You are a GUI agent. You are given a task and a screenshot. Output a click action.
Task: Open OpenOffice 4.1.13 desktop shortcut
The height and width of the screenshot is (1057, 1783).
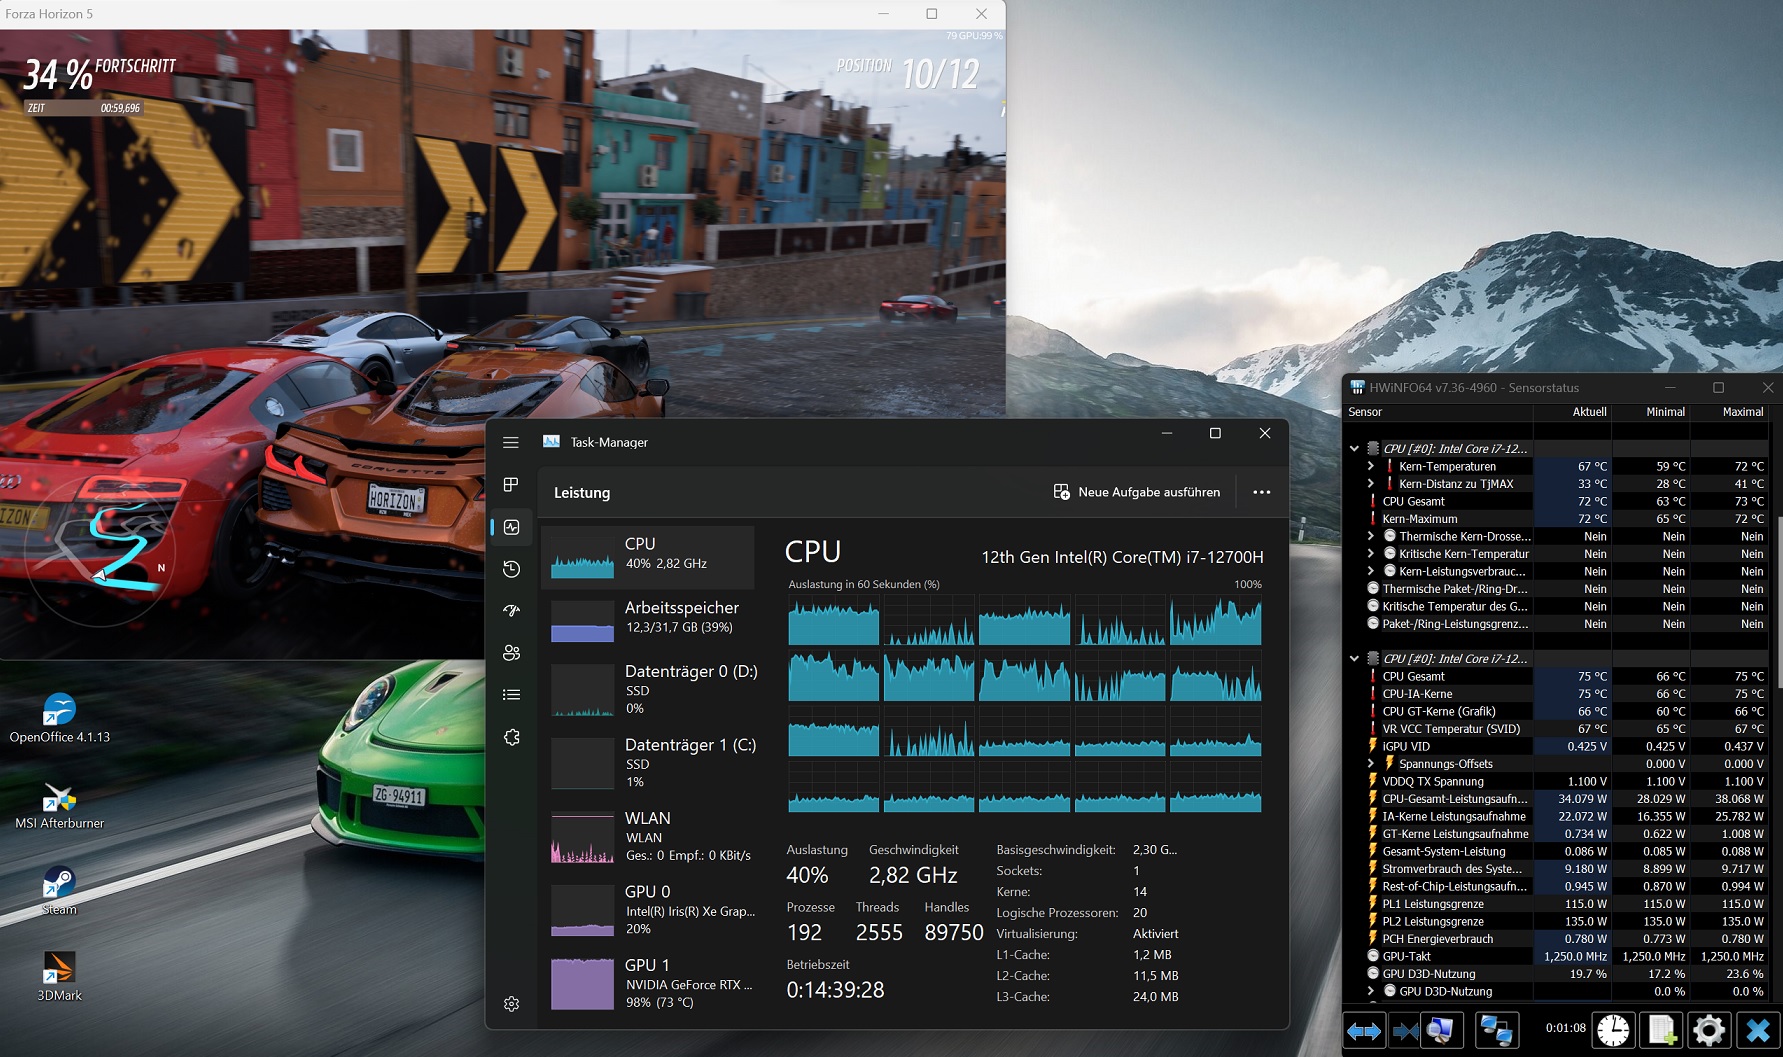pos(59,718)
